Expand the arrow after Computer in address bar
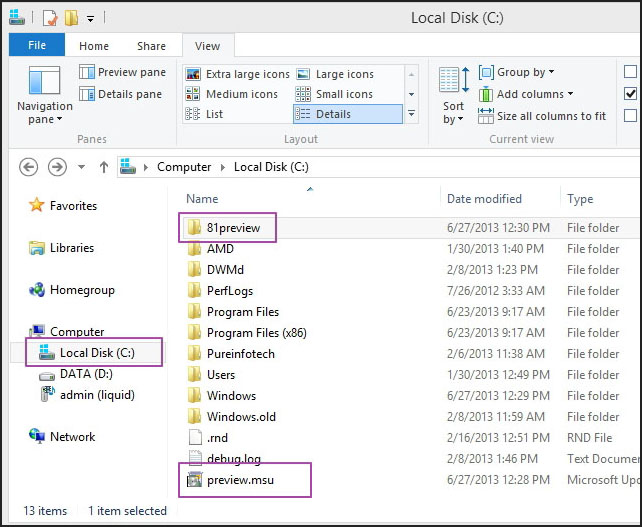 tap(223, 167)
